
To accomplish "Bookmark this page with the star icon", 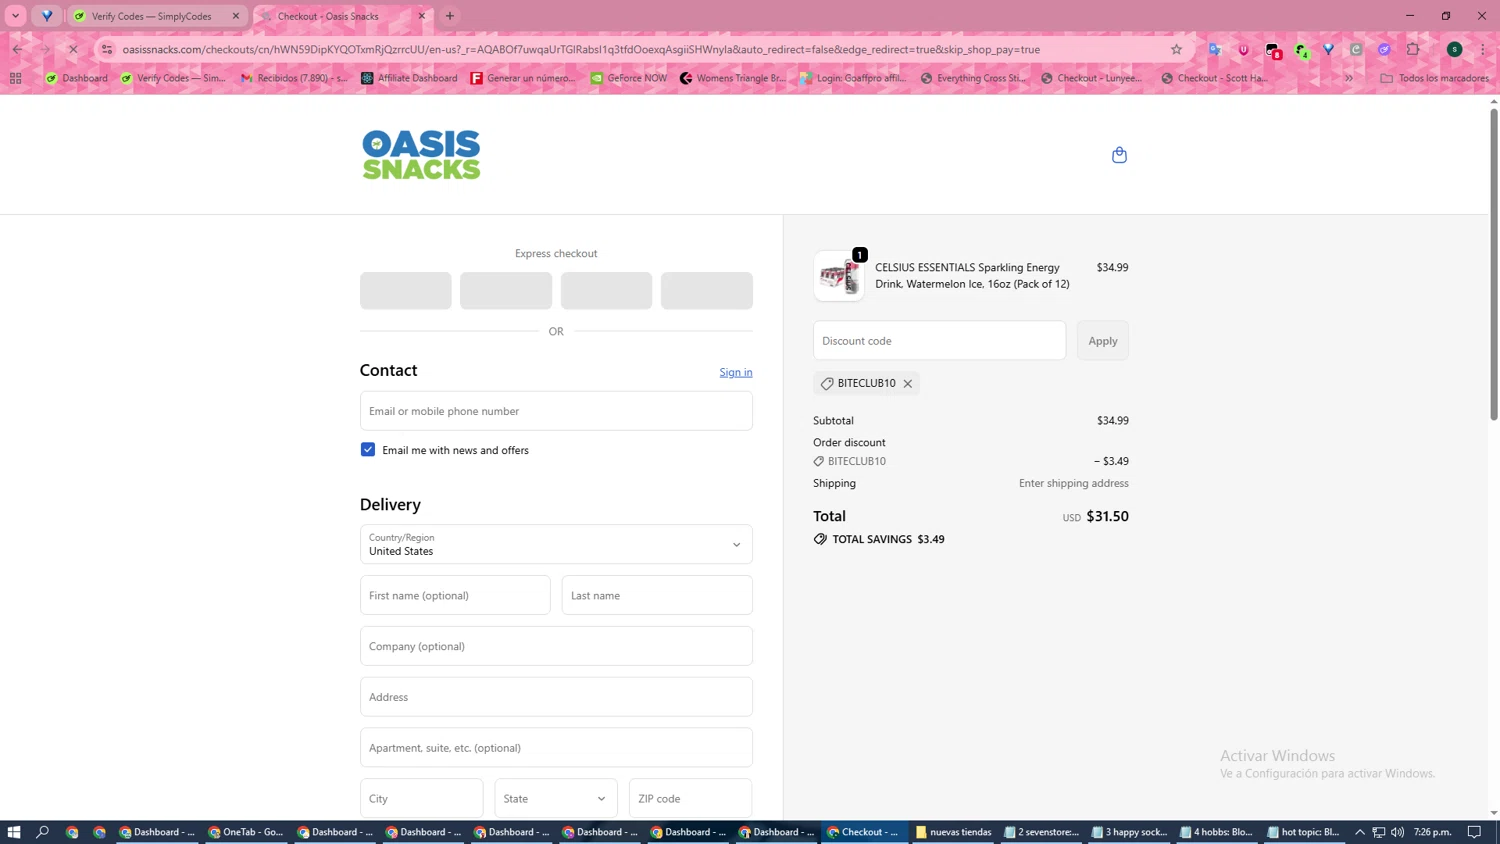I will (x=1176, y=49).
